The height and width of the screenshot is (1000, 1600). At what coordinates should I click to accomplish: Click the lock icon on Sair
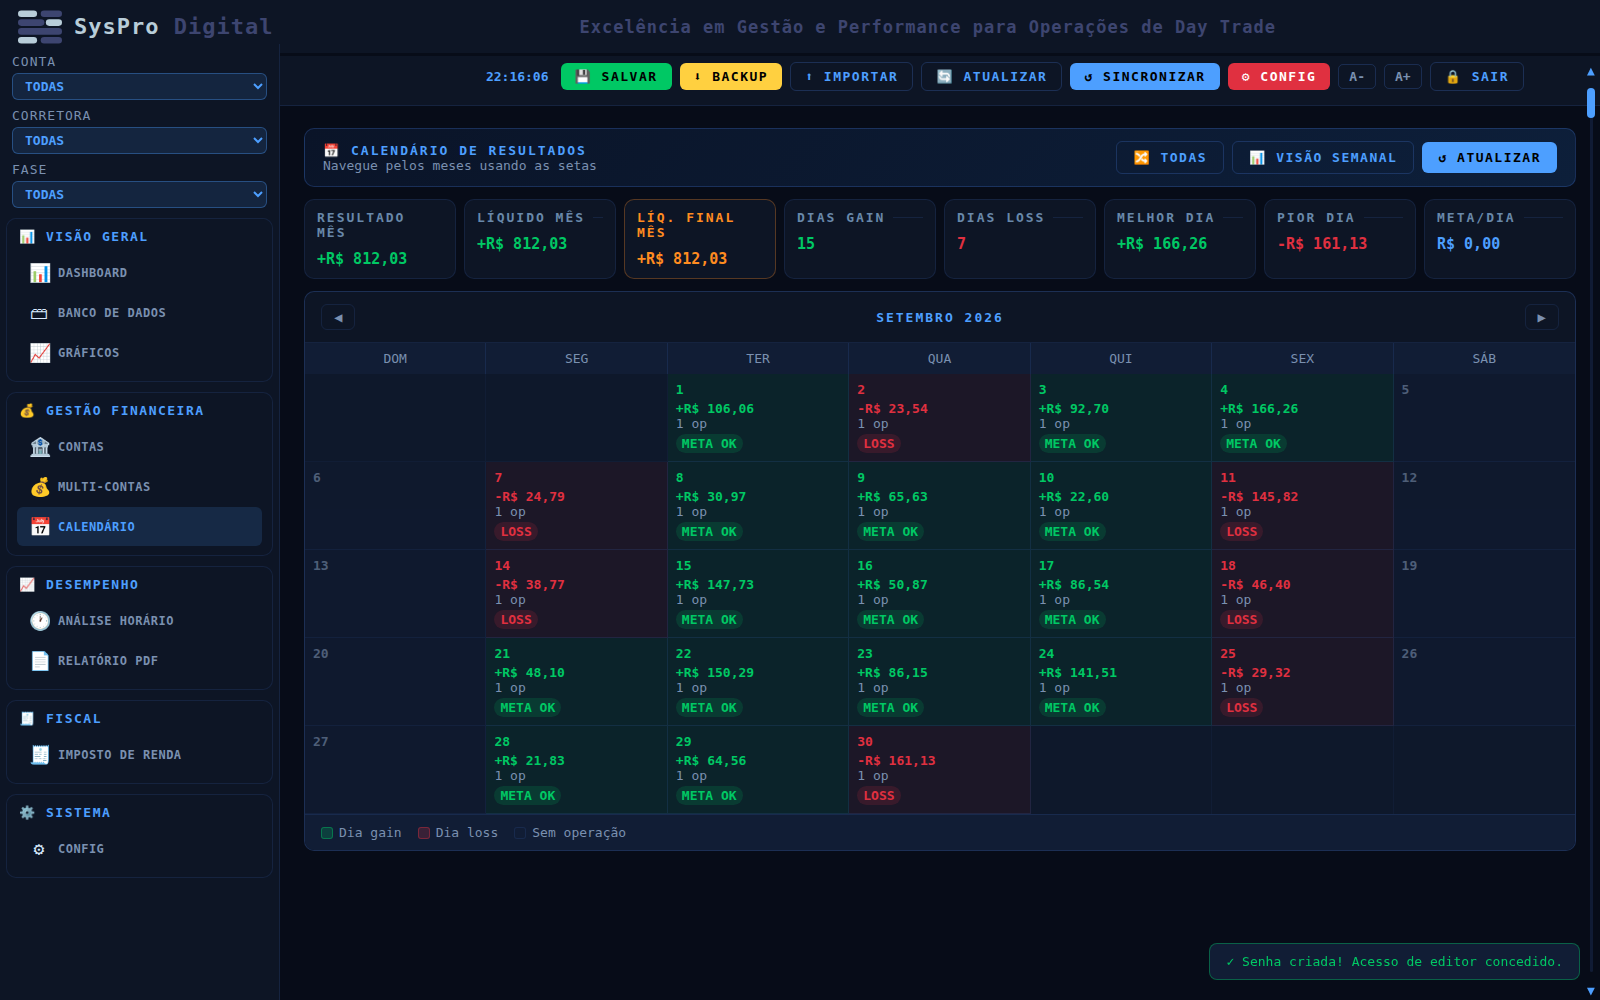click(x=1453, y=77)
